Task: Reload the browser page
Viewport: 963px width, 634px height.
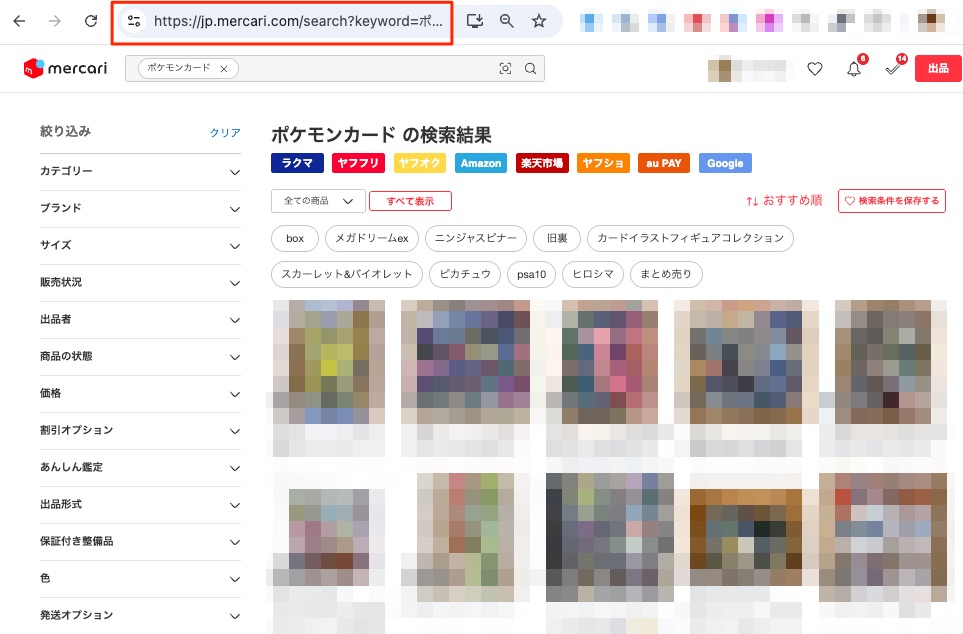Action: pos(91,21)
